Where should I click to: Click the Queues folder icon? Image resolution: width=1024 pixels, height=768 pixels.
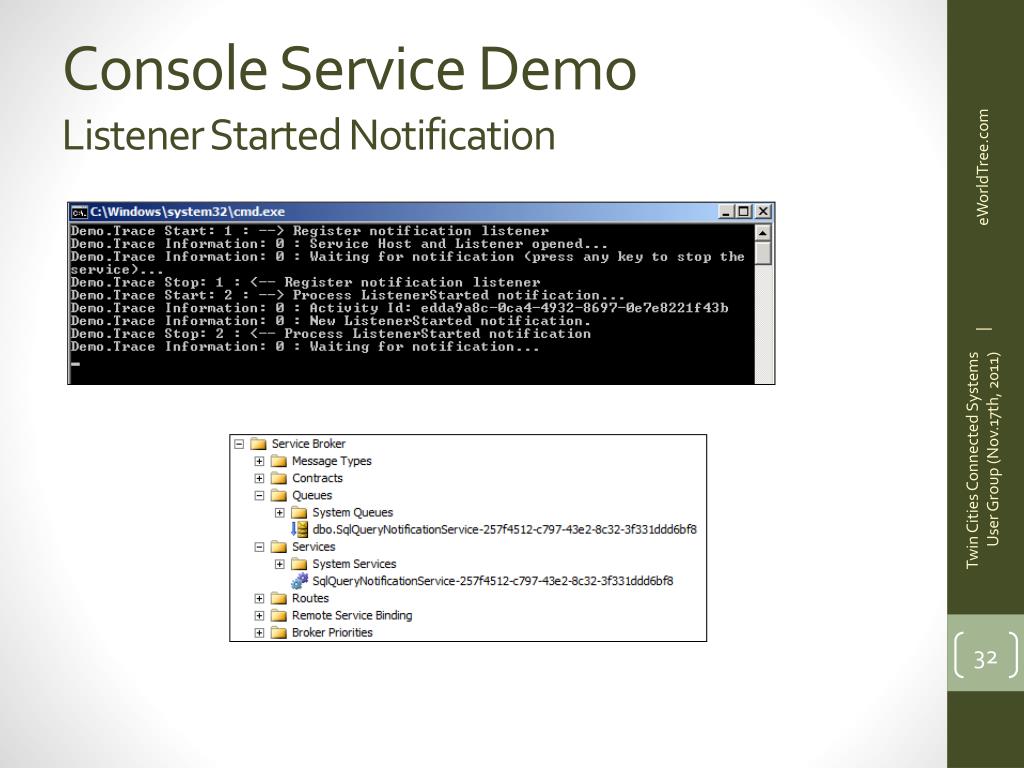[279, 496]
